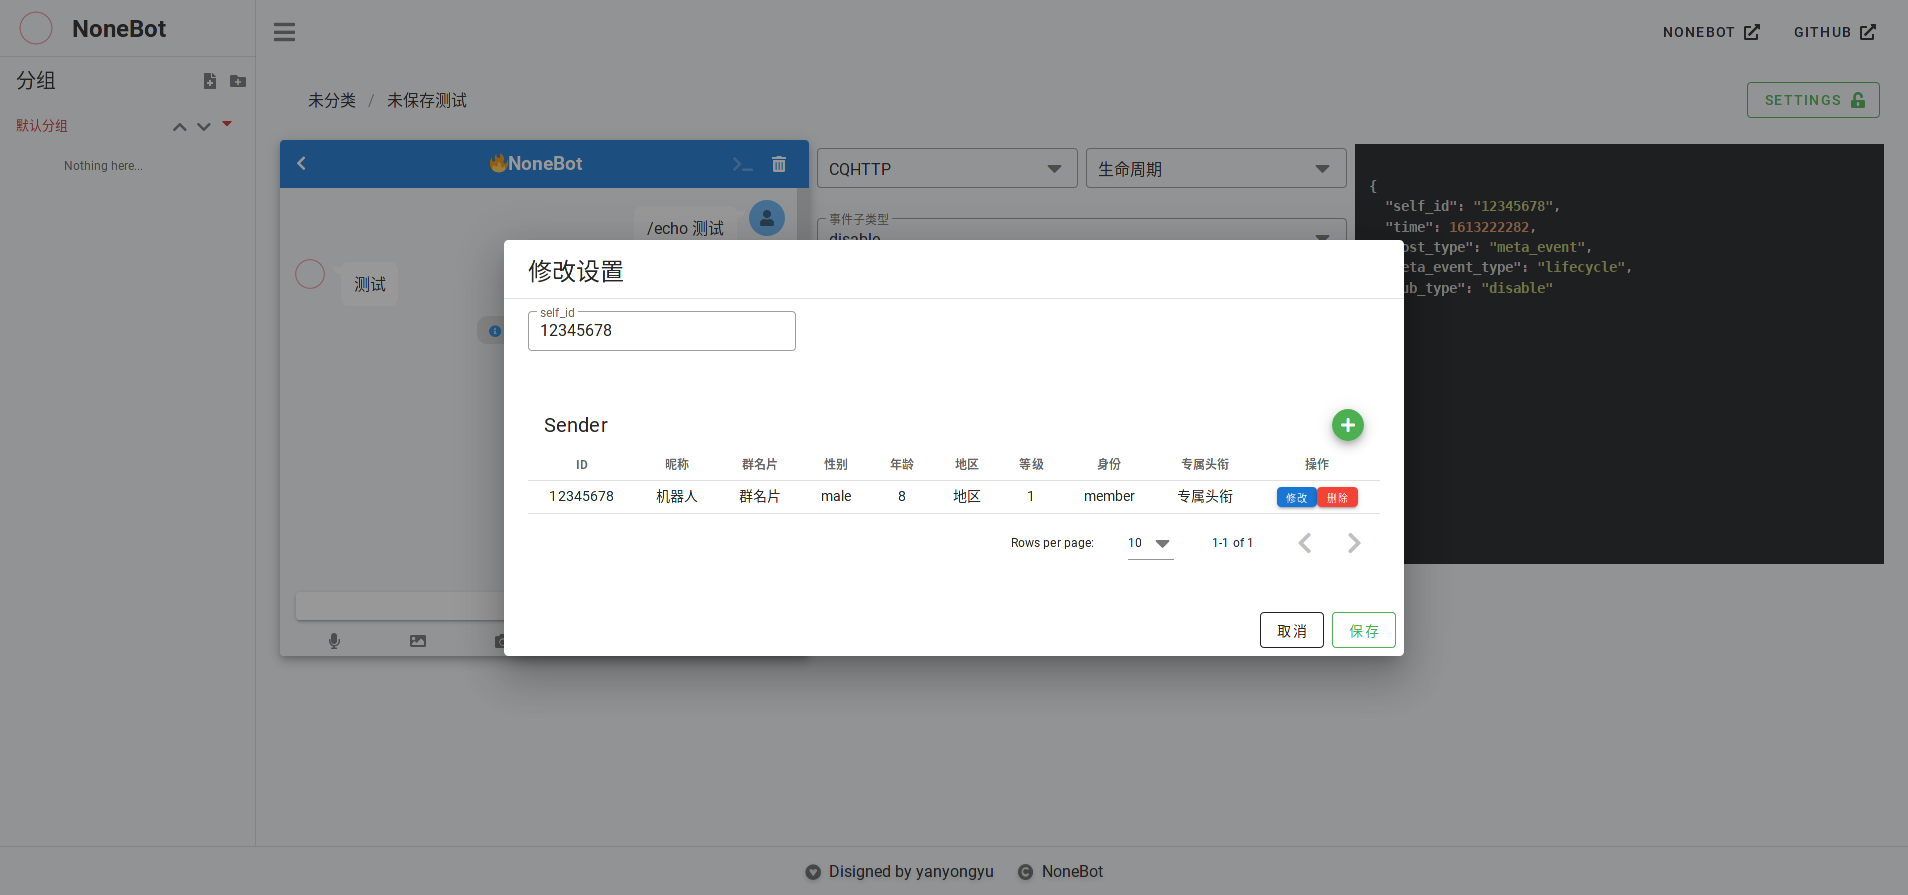Open the 默认分组 red dropdown caret
The image size is (1908, 895).
click(x=227, y=124)
